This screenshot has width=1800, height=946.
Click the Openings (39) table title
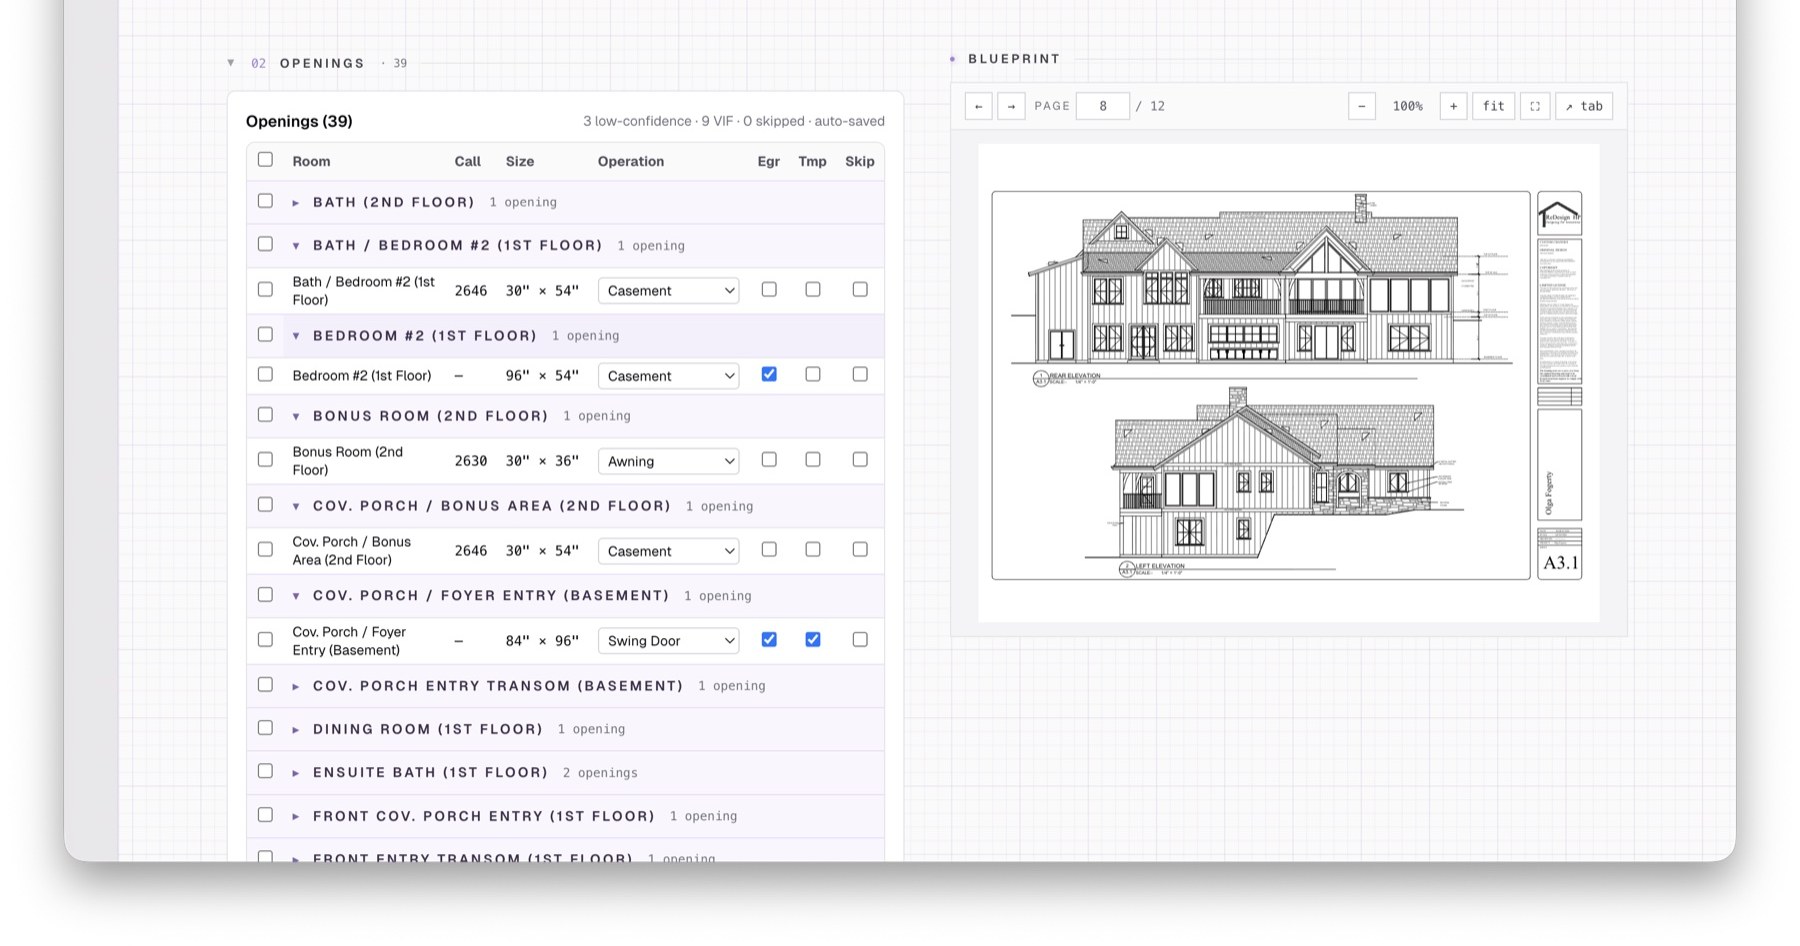click(x=299, y=121)
